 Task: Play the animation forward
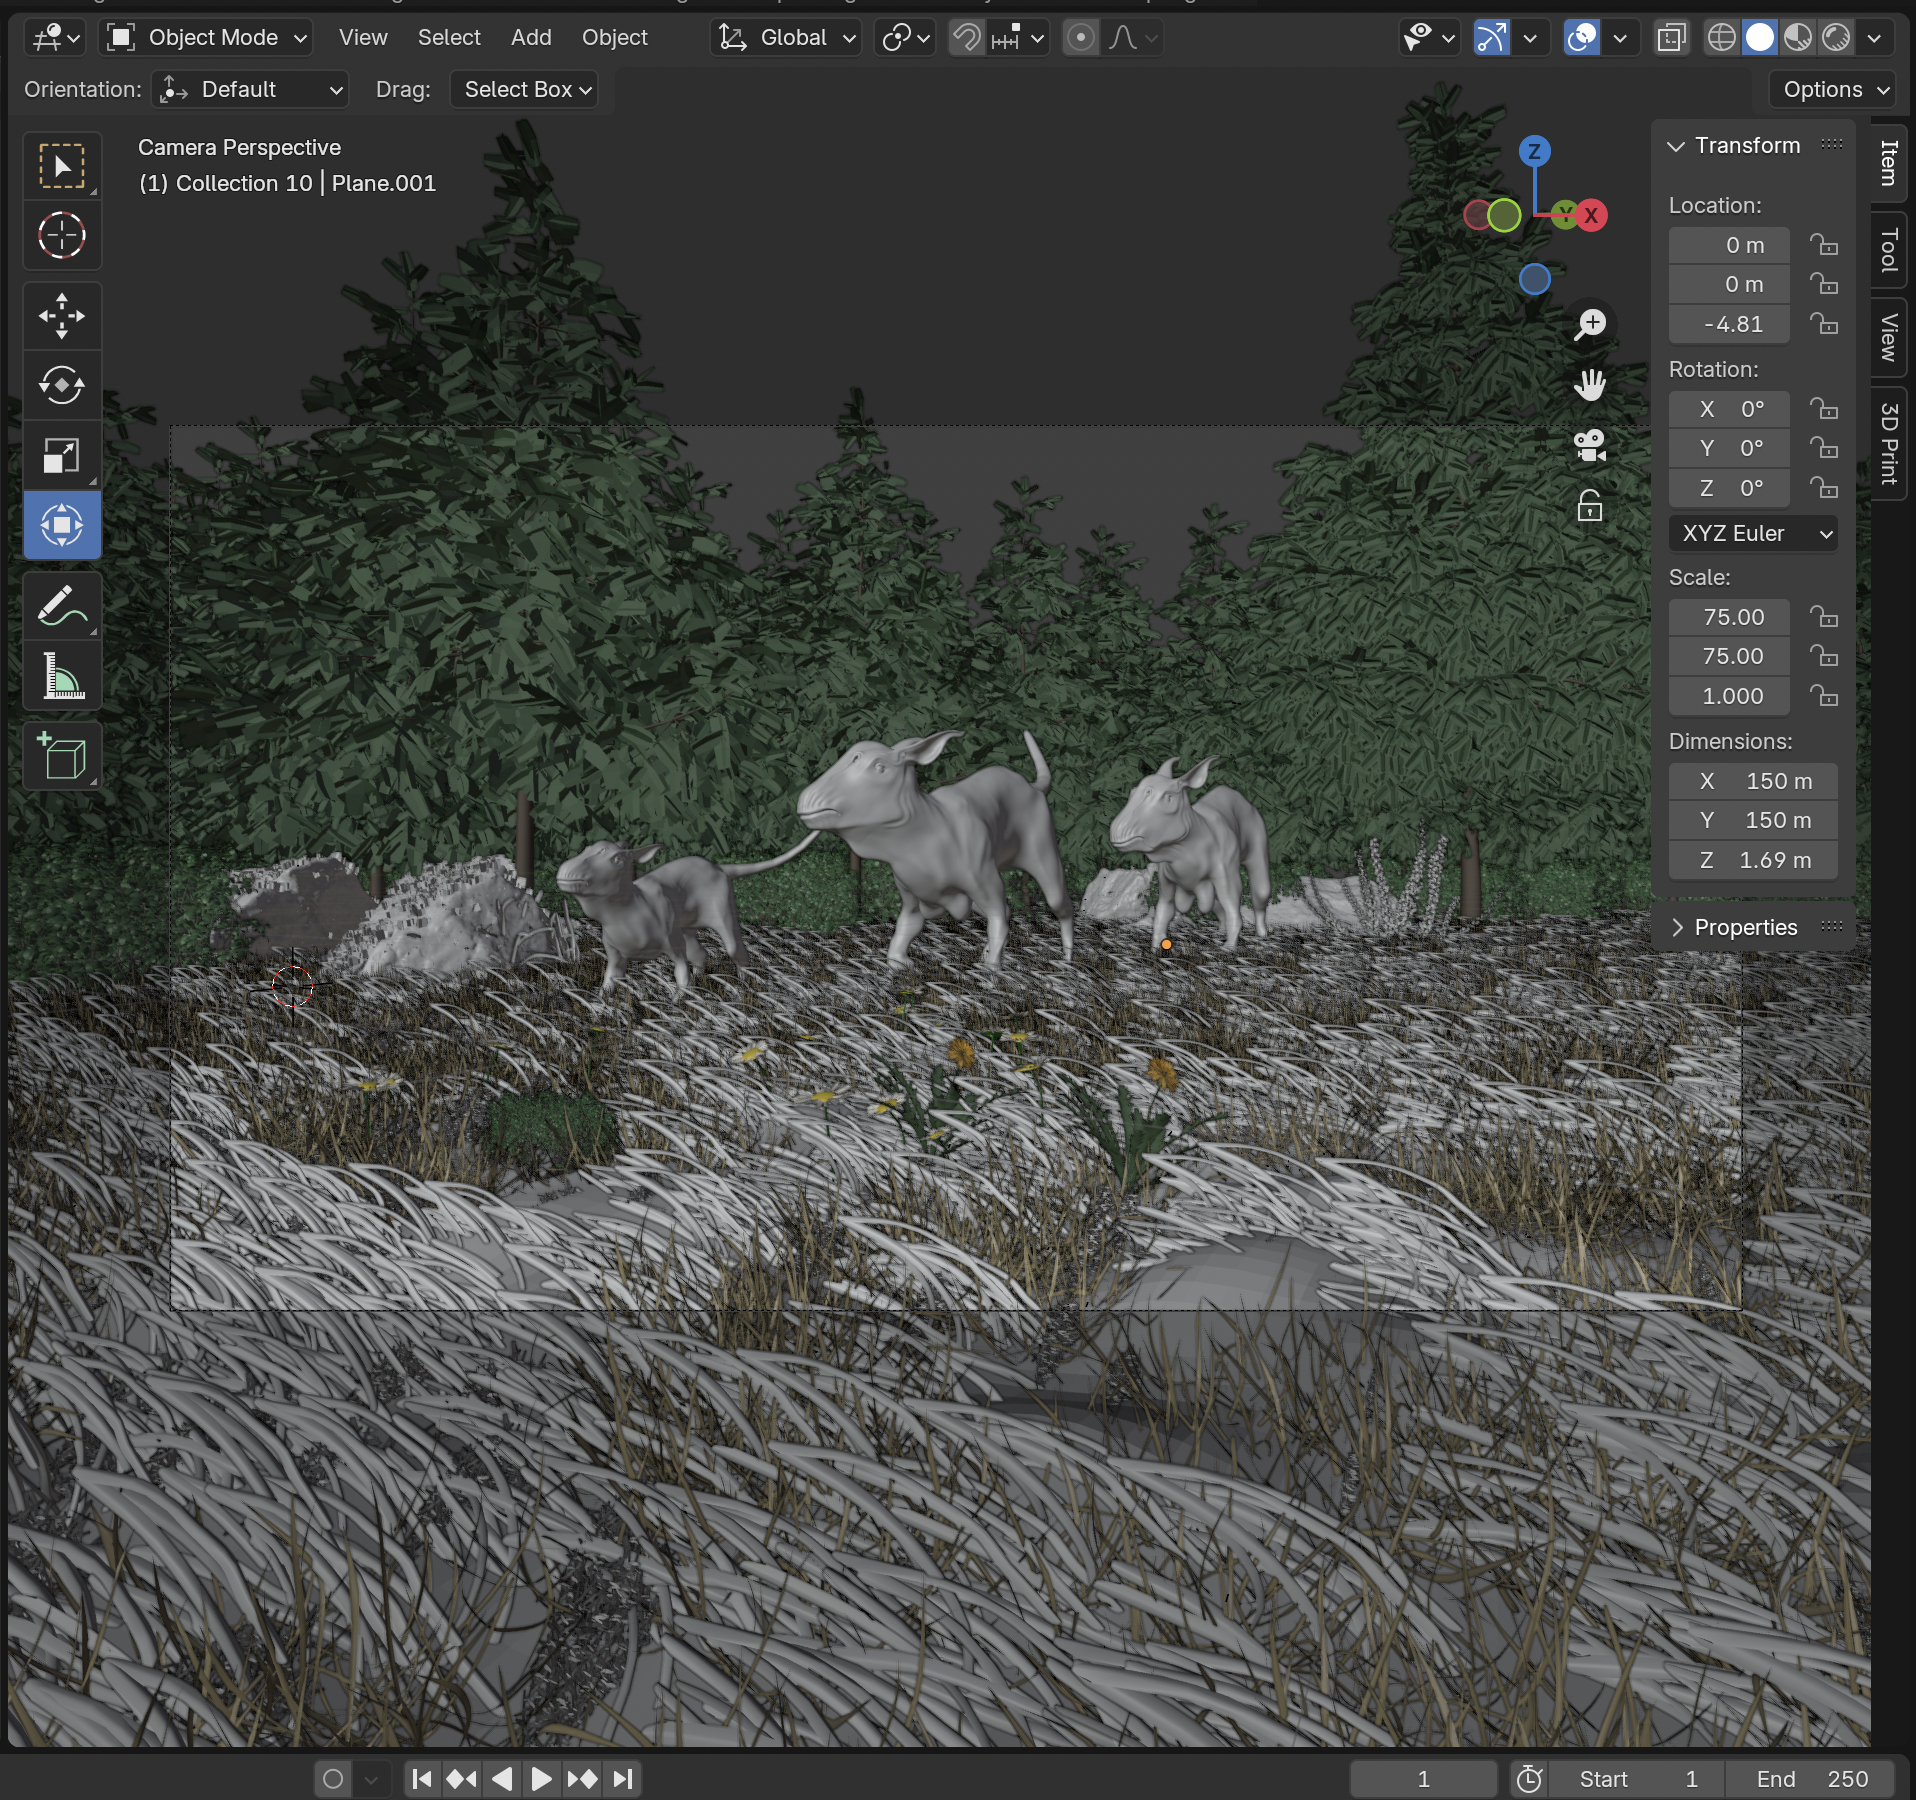pos(541,1779)
